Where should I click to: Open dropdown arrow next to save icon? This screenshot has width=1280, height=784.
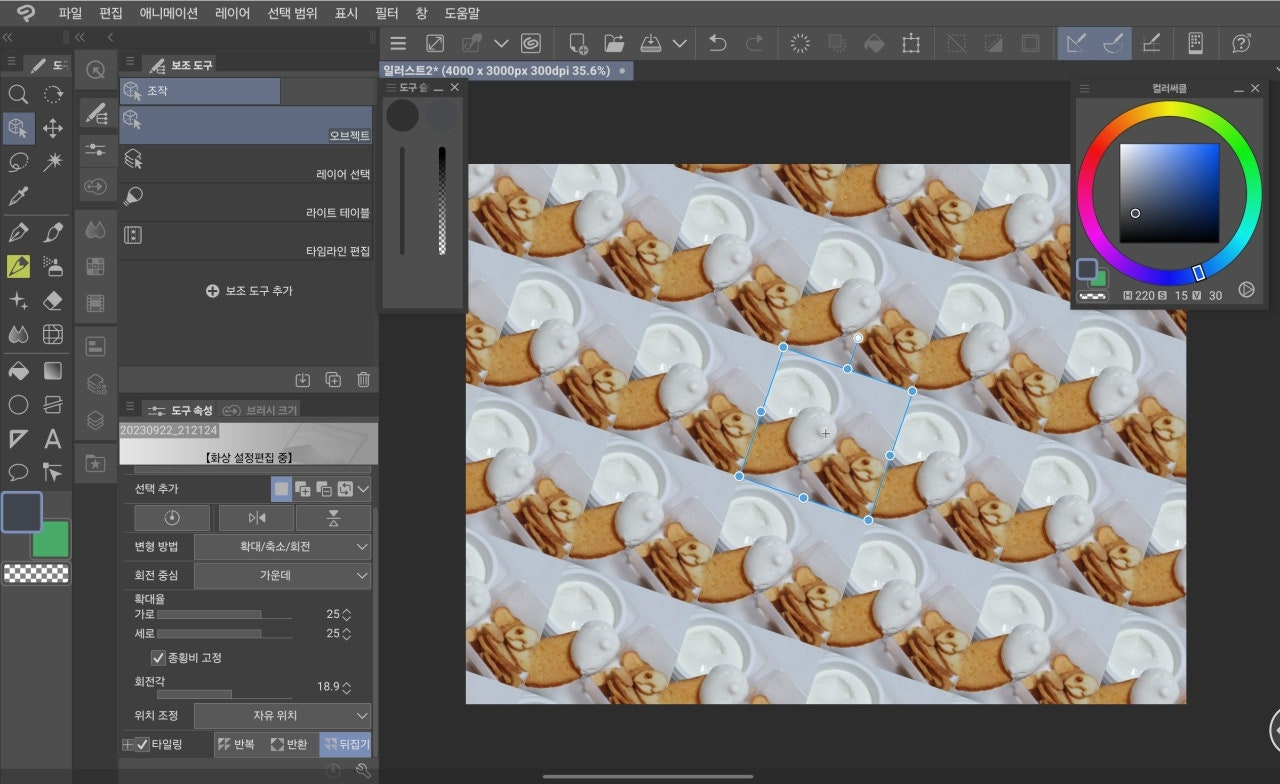pyautogui.click(x=680, y=43)
